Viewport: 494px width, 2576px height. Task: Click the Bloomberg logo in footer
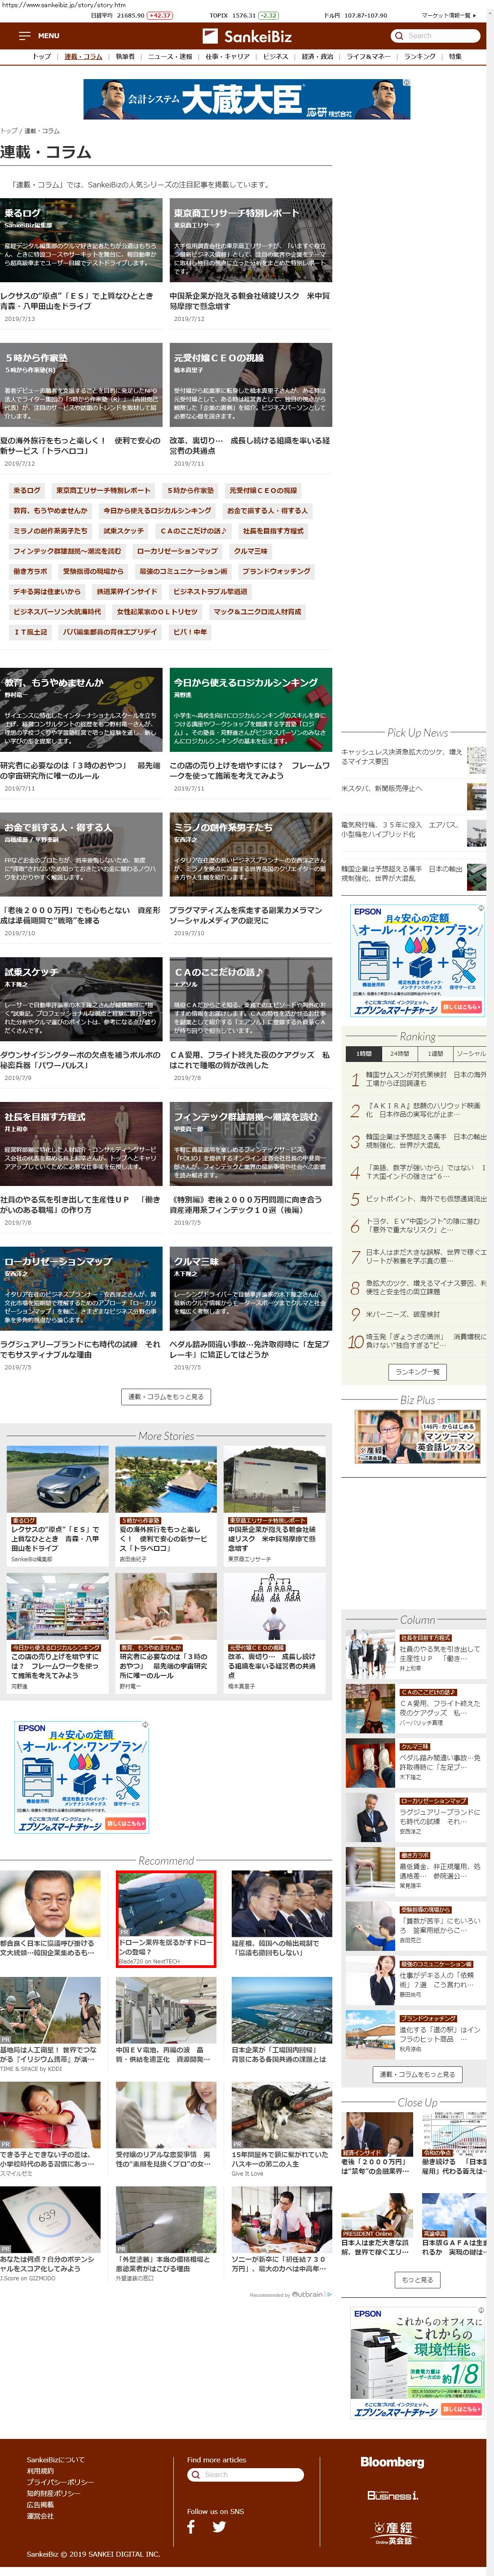coord(392,2462)
